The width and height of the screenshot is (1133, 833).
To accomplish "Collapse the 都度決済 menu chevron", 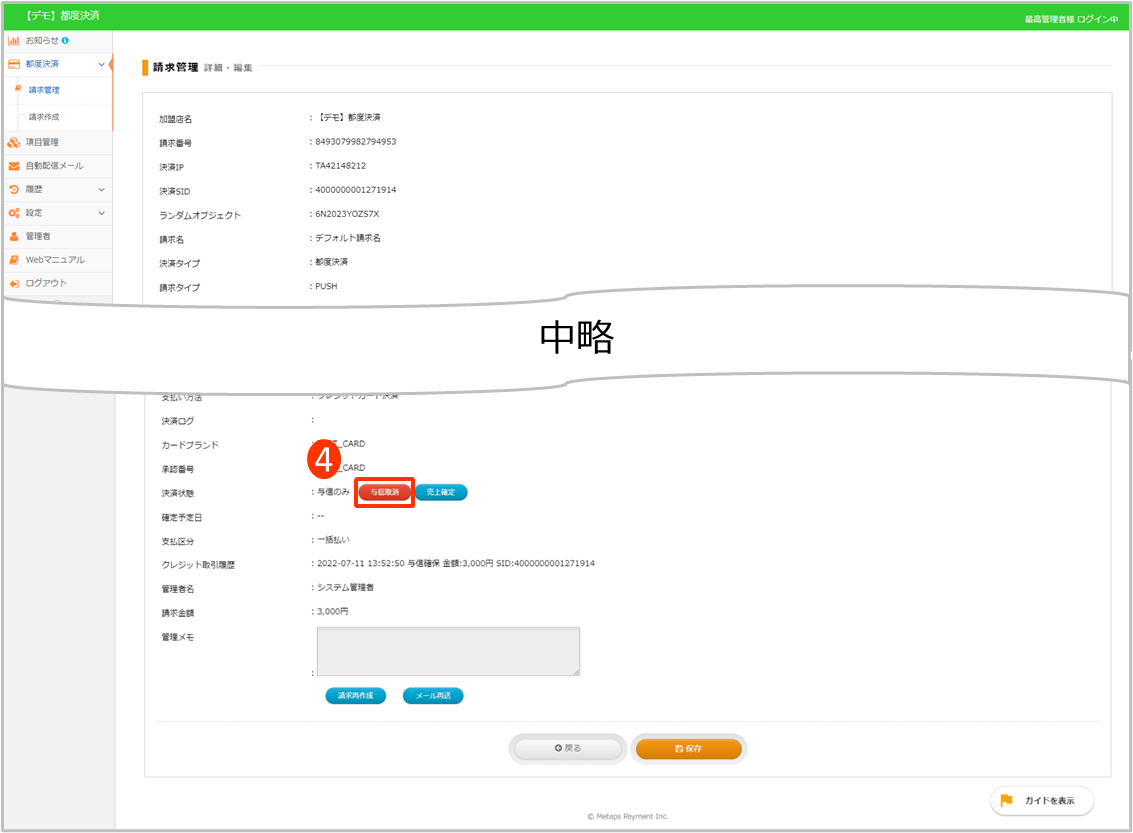I will (101, 64).
